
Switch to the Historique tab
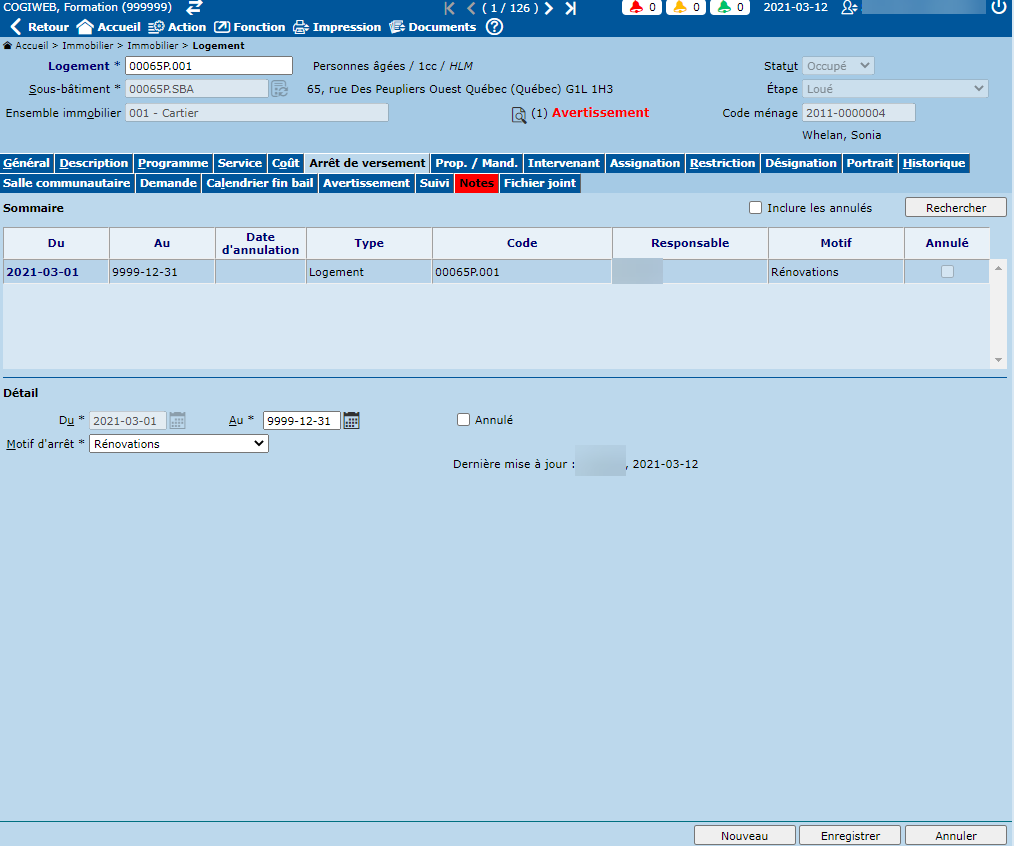pyautogui.click(x=934, y=163)
